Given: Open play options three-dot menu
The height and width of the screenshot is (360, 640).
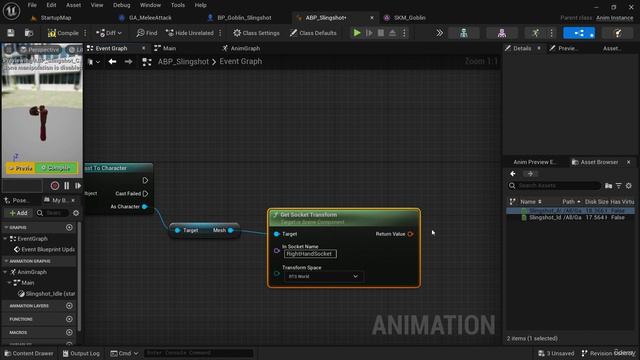Looking at the screenshot, I should point(404,33).
